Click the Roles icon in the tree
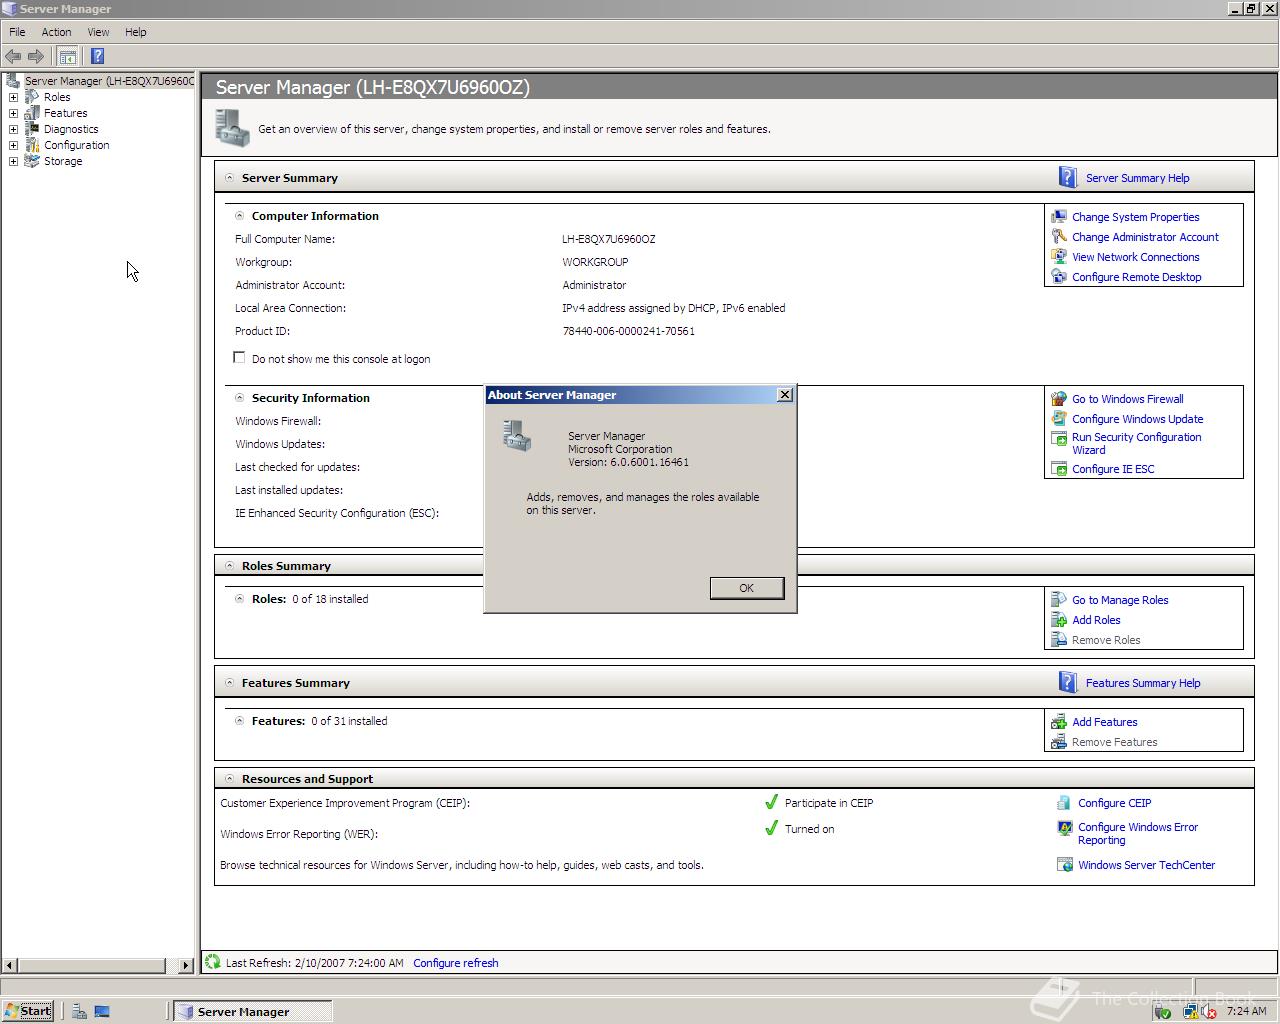 point(32,97)
